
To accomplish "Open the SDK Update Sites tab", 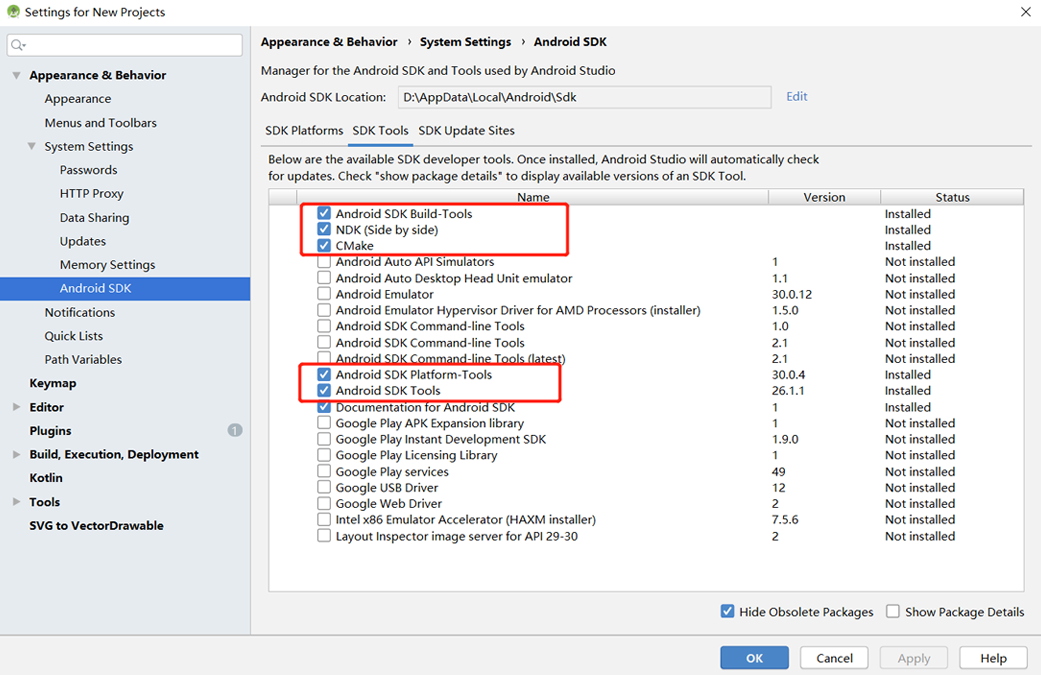I will (466, 131).
